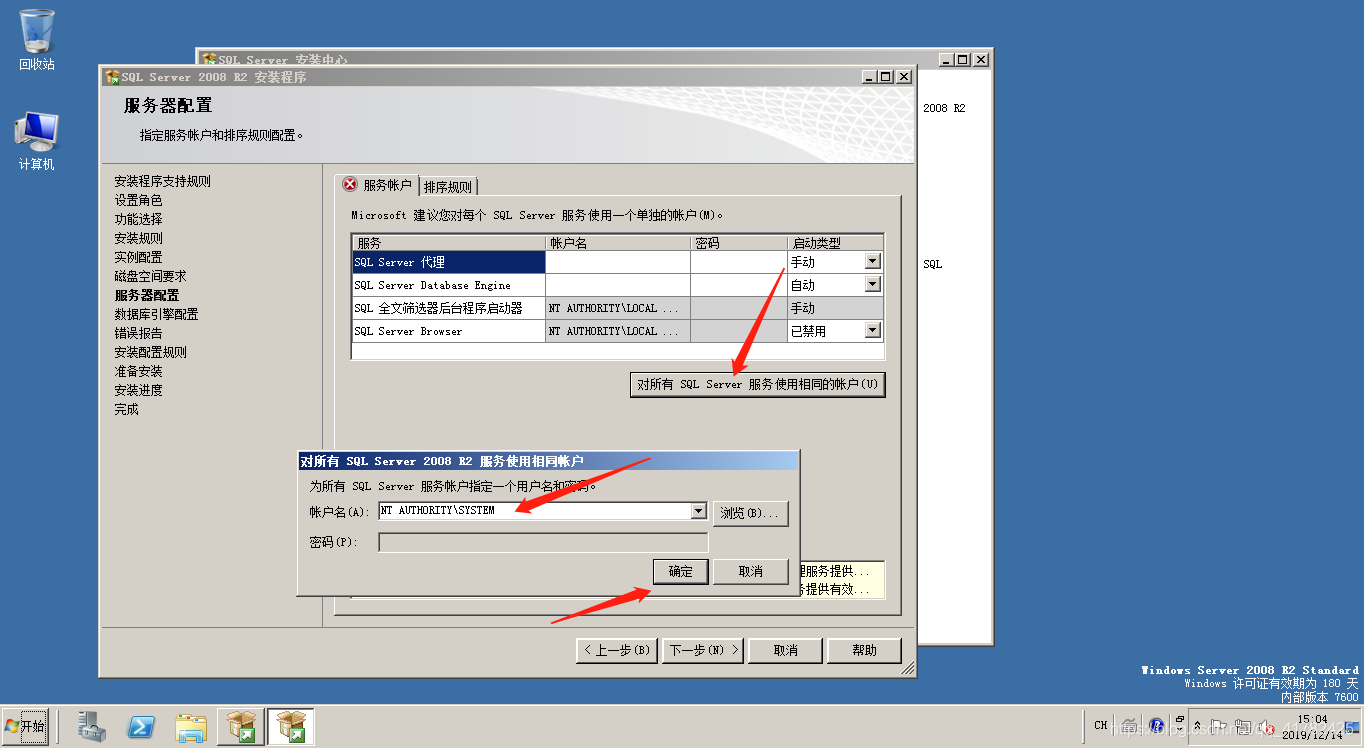This screenshot has width=1364, height=748.
Task: Click the SQL Server 安装中心 window title icon
Action: coord(210,60)
